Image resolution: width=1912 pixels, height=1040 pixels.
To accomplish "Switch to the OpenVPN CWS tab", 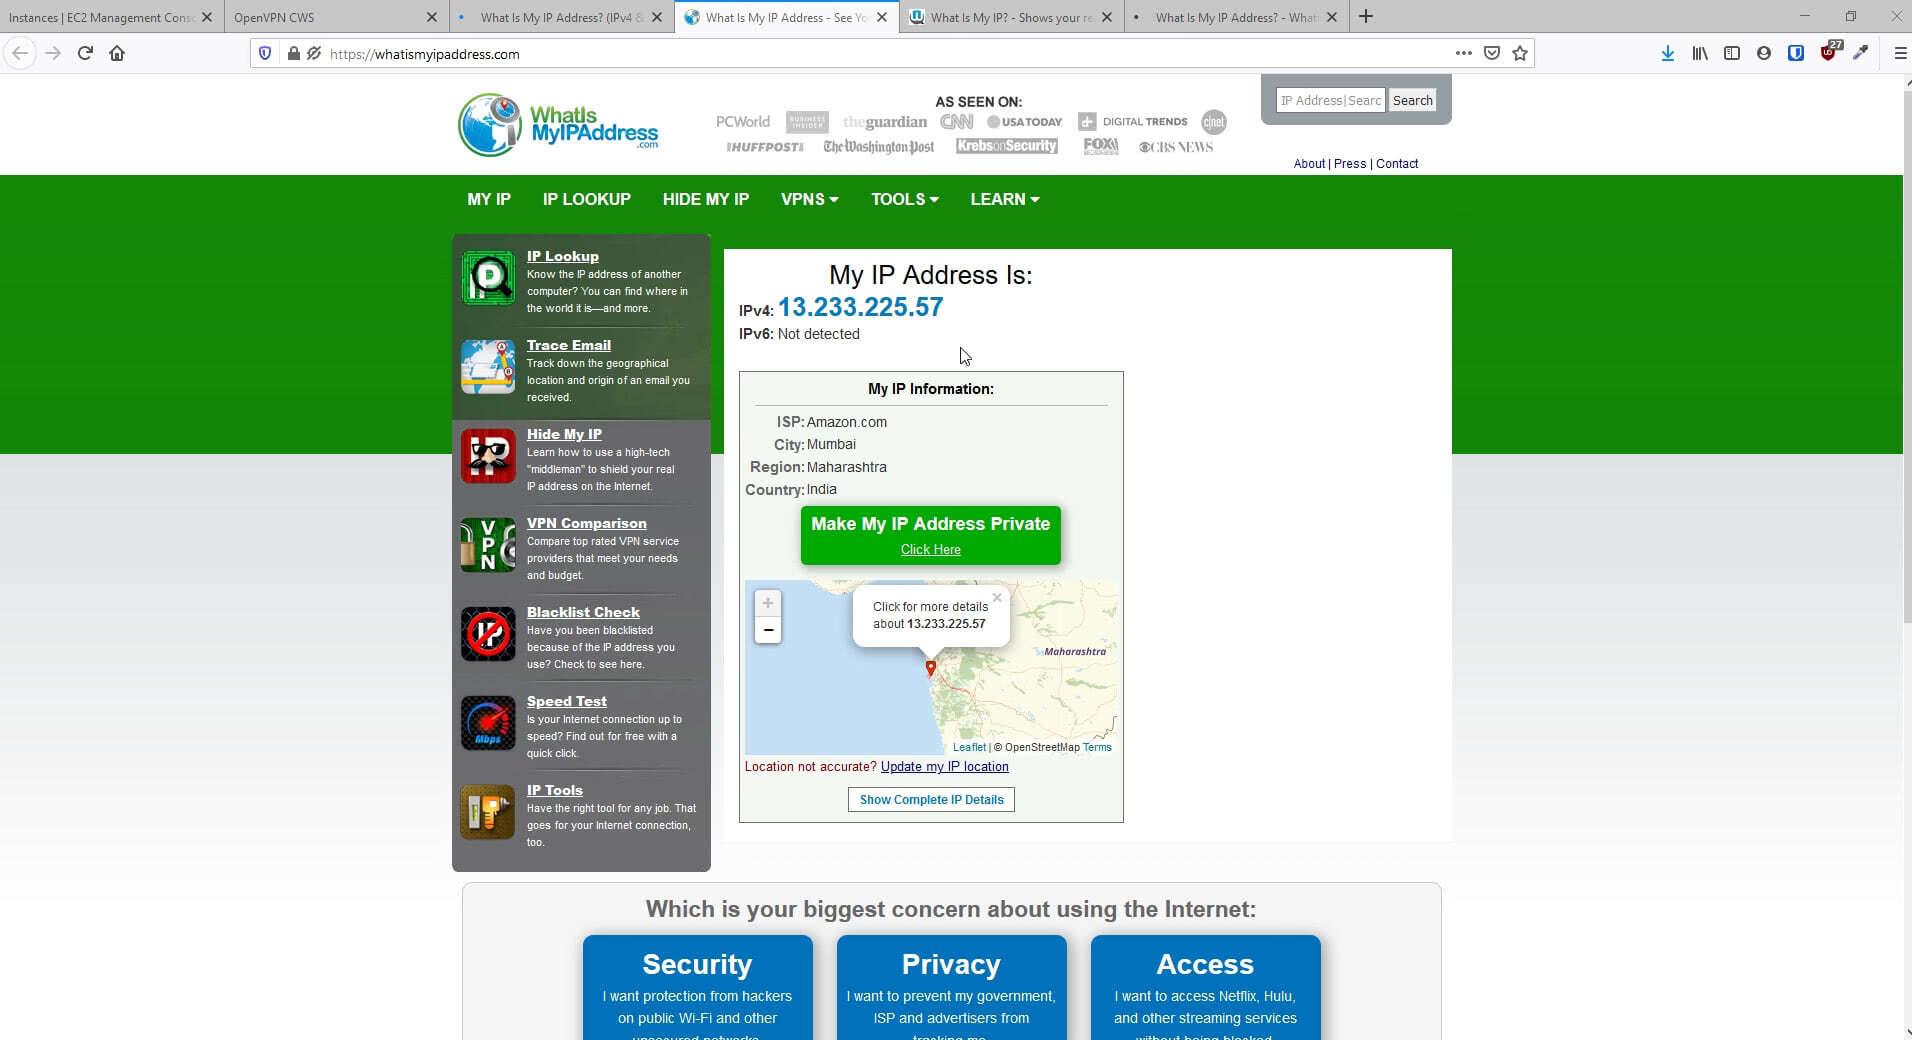I will (320, 17).
